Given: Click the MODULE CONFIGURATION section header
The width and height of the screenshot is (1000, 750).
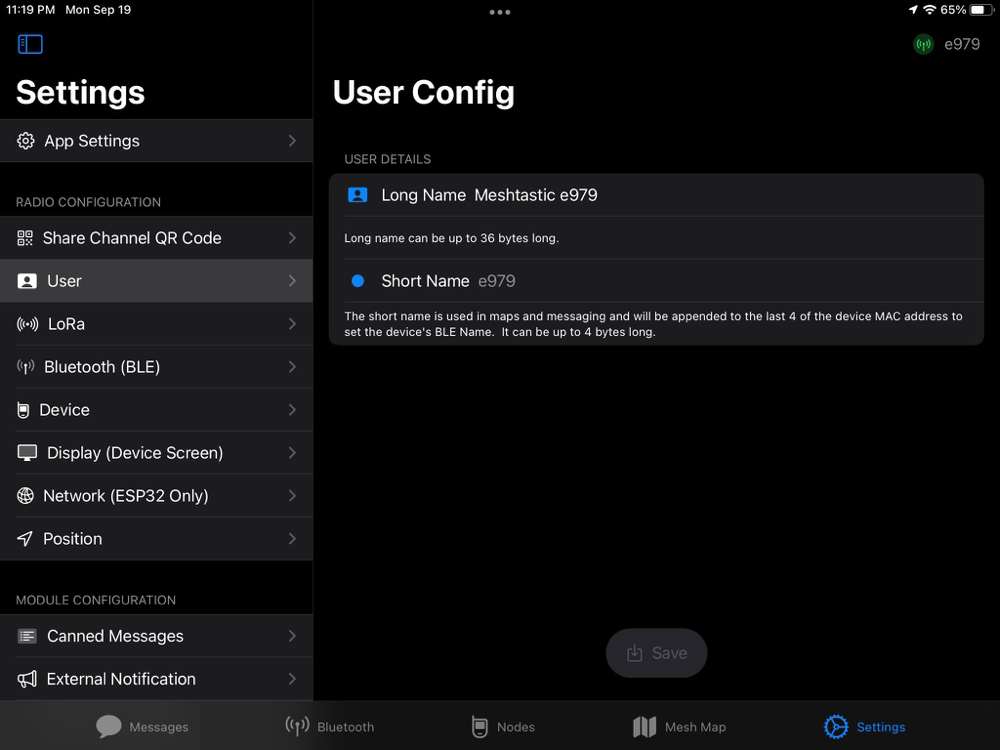Looking at the screenshot, I should click(96, 600).
